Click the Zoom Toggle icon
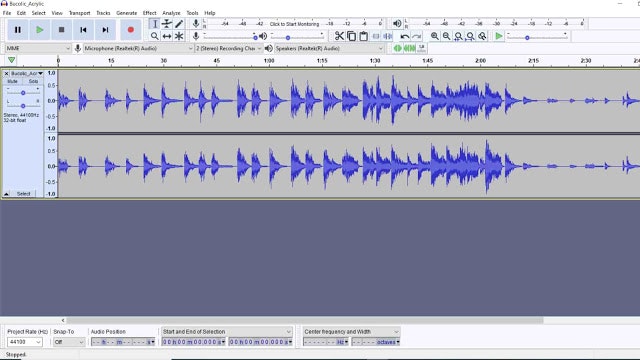This screenshot has width=640, height=360. click(x=482, y=36)
